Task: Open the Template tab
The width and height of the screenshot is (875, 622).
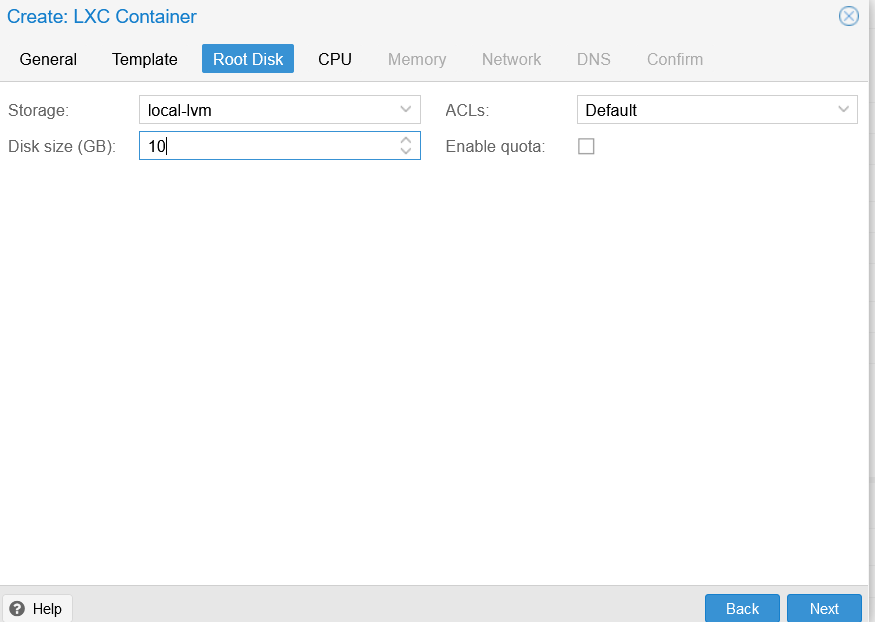Action: [x=145, y=59]
